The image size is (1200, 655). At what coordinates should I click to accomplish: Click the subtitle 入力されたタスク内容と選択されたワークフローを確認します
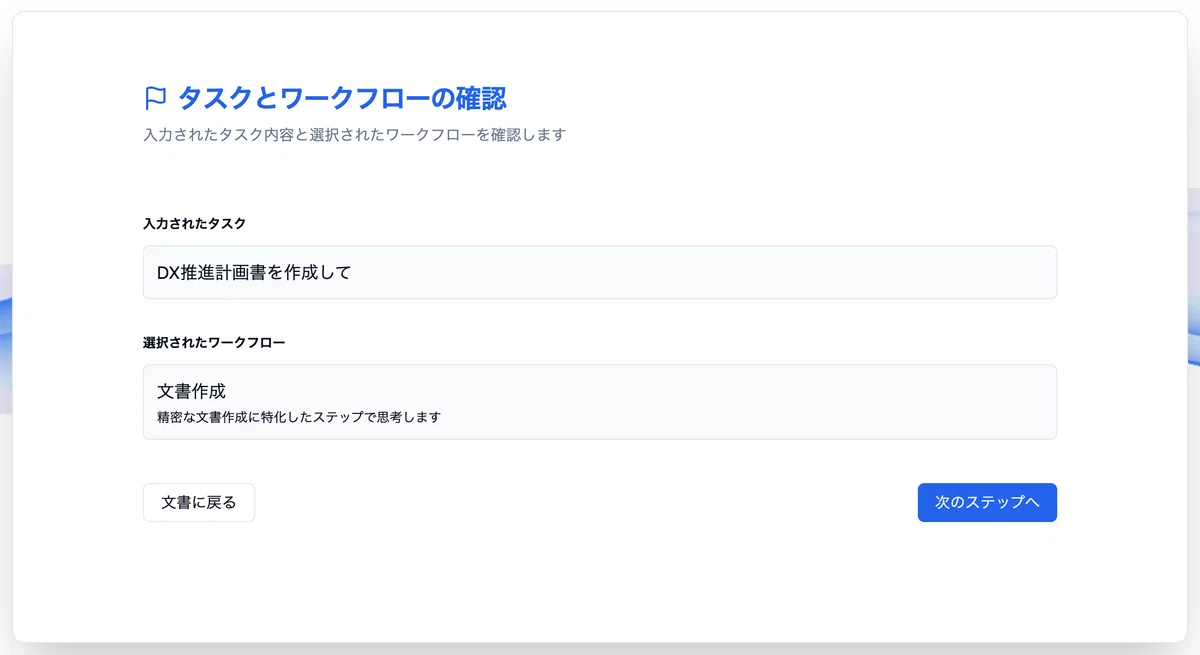point(355,134)
